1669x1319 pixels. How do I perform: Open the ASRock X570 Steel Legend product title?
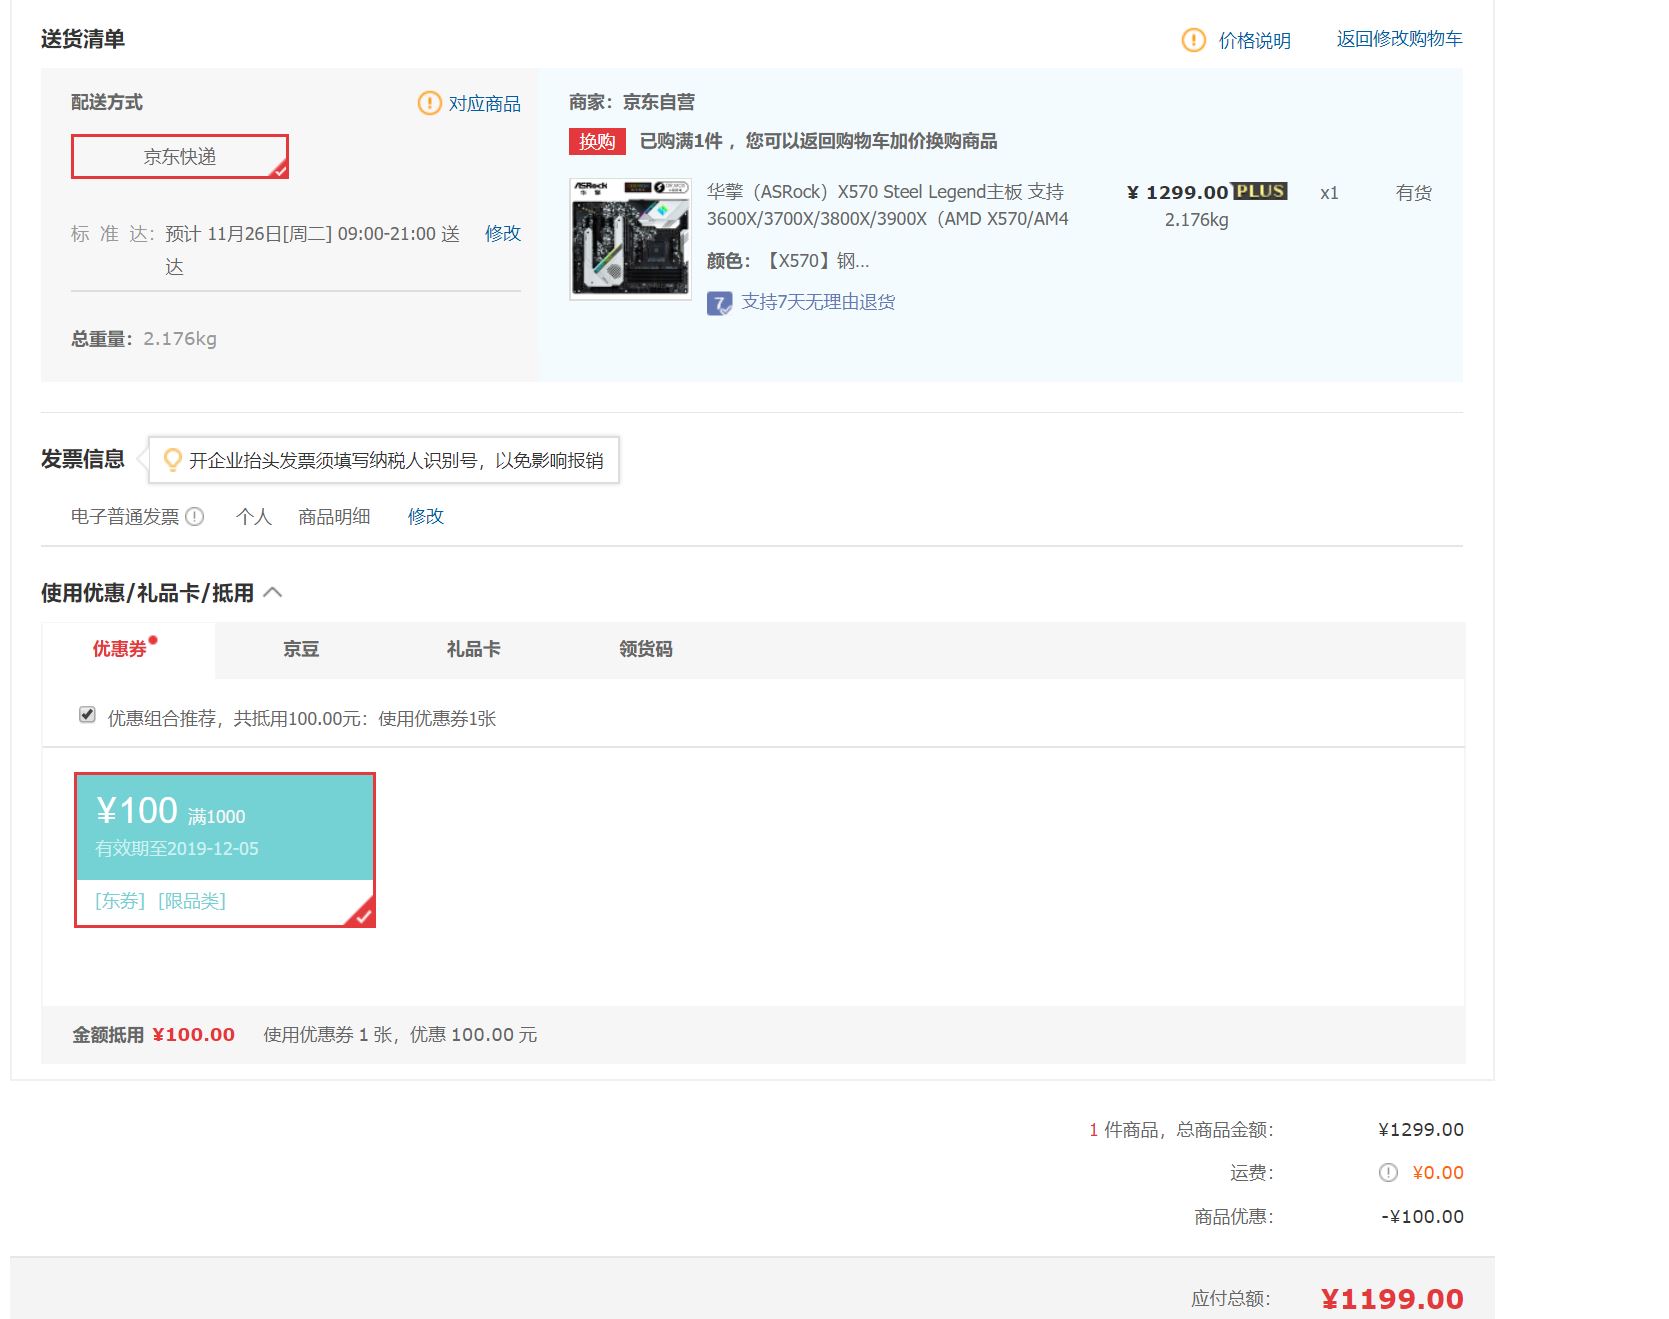[887, 205]
